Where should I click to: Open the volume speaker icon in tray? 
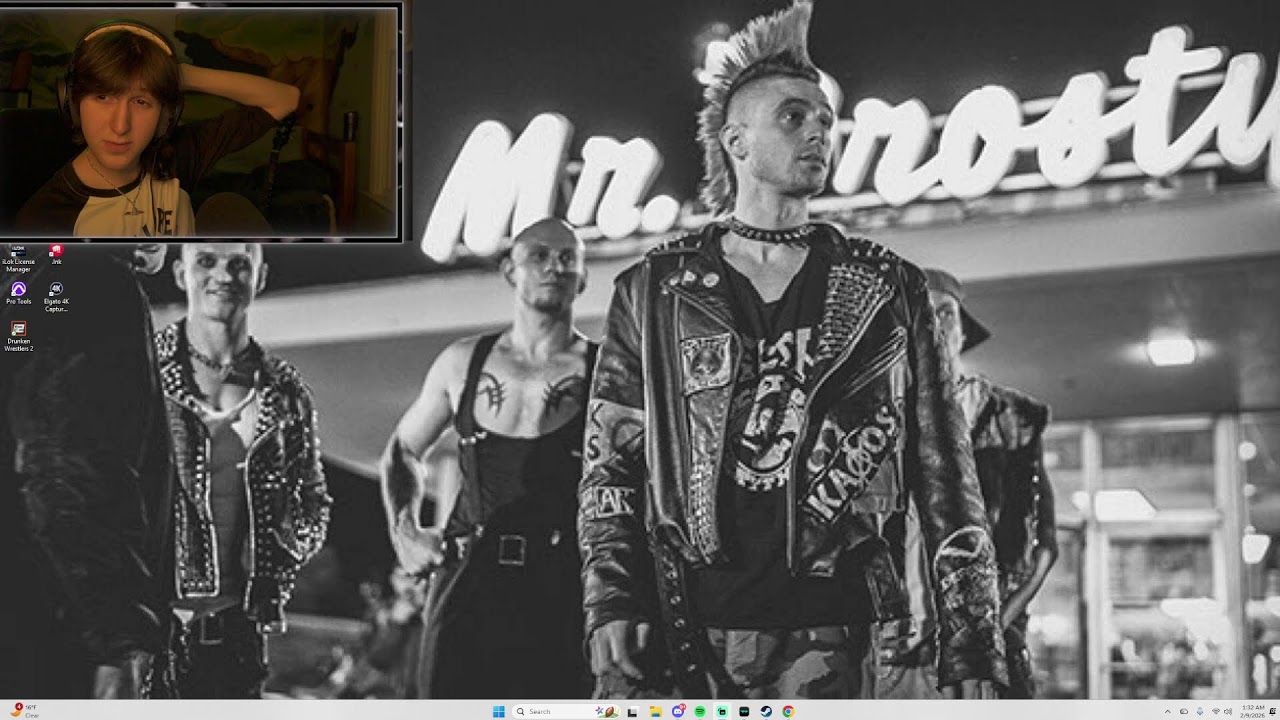click(1228, 712)
